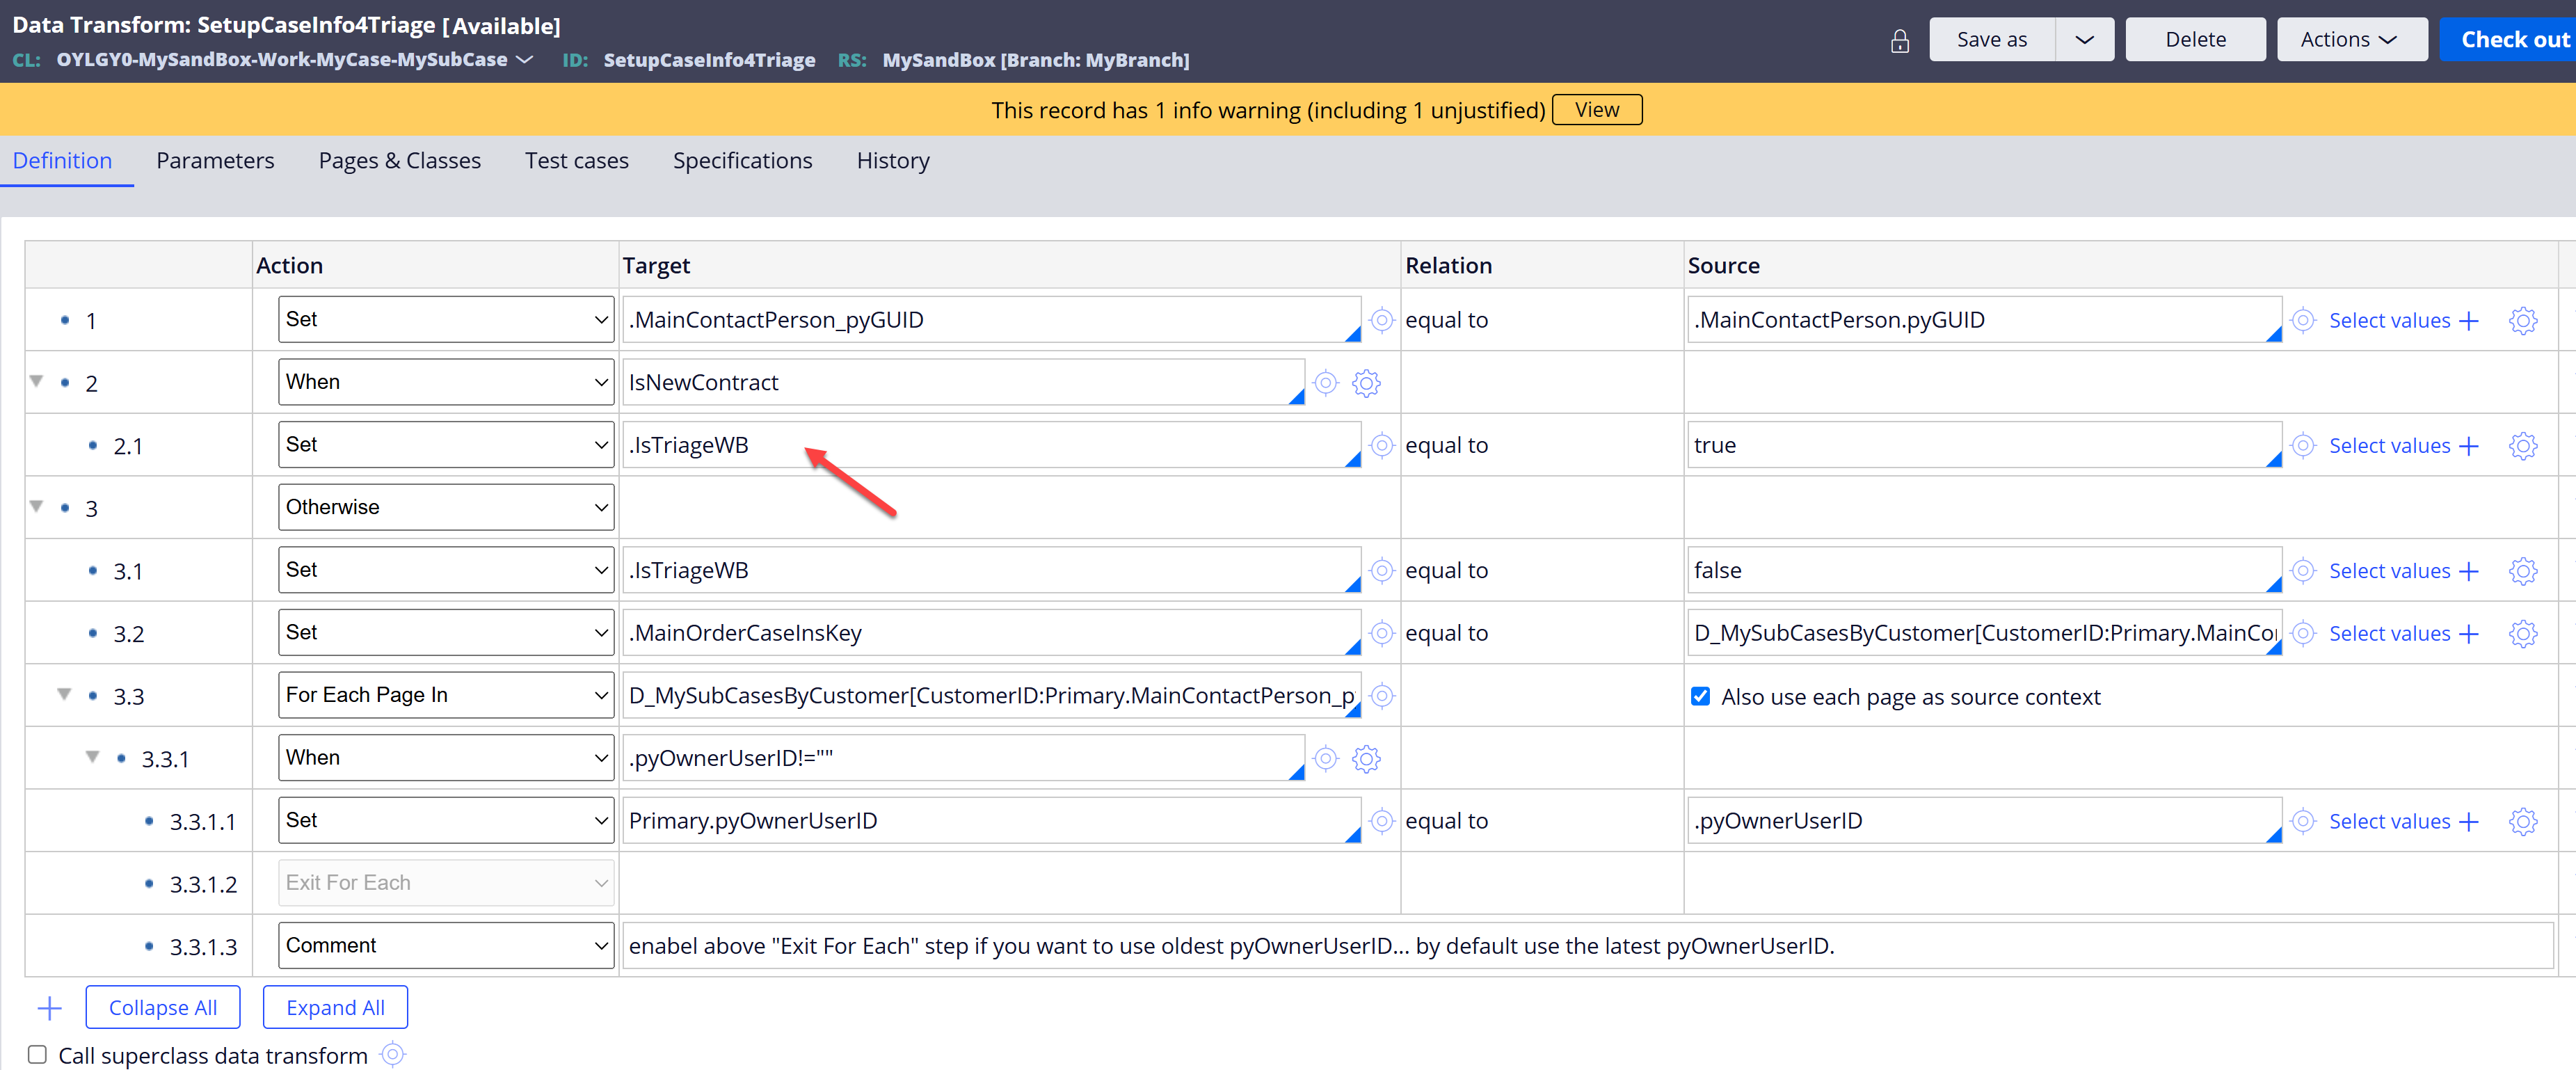Open gear settings for row 1 source
This screenshot has height=1070, width=2576.
[x=2522, y=321]
